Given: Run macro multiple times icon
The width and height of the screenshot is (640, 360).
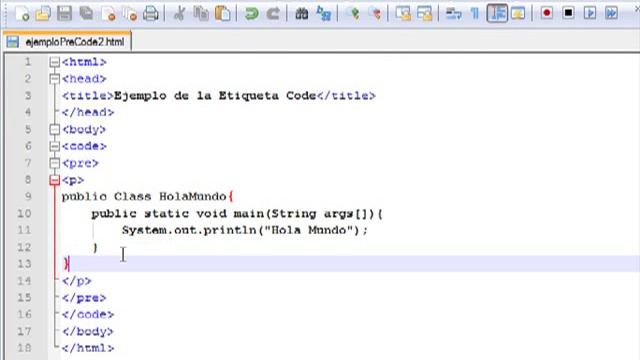Looking at the screenshot, I should [x=611, y=13].
